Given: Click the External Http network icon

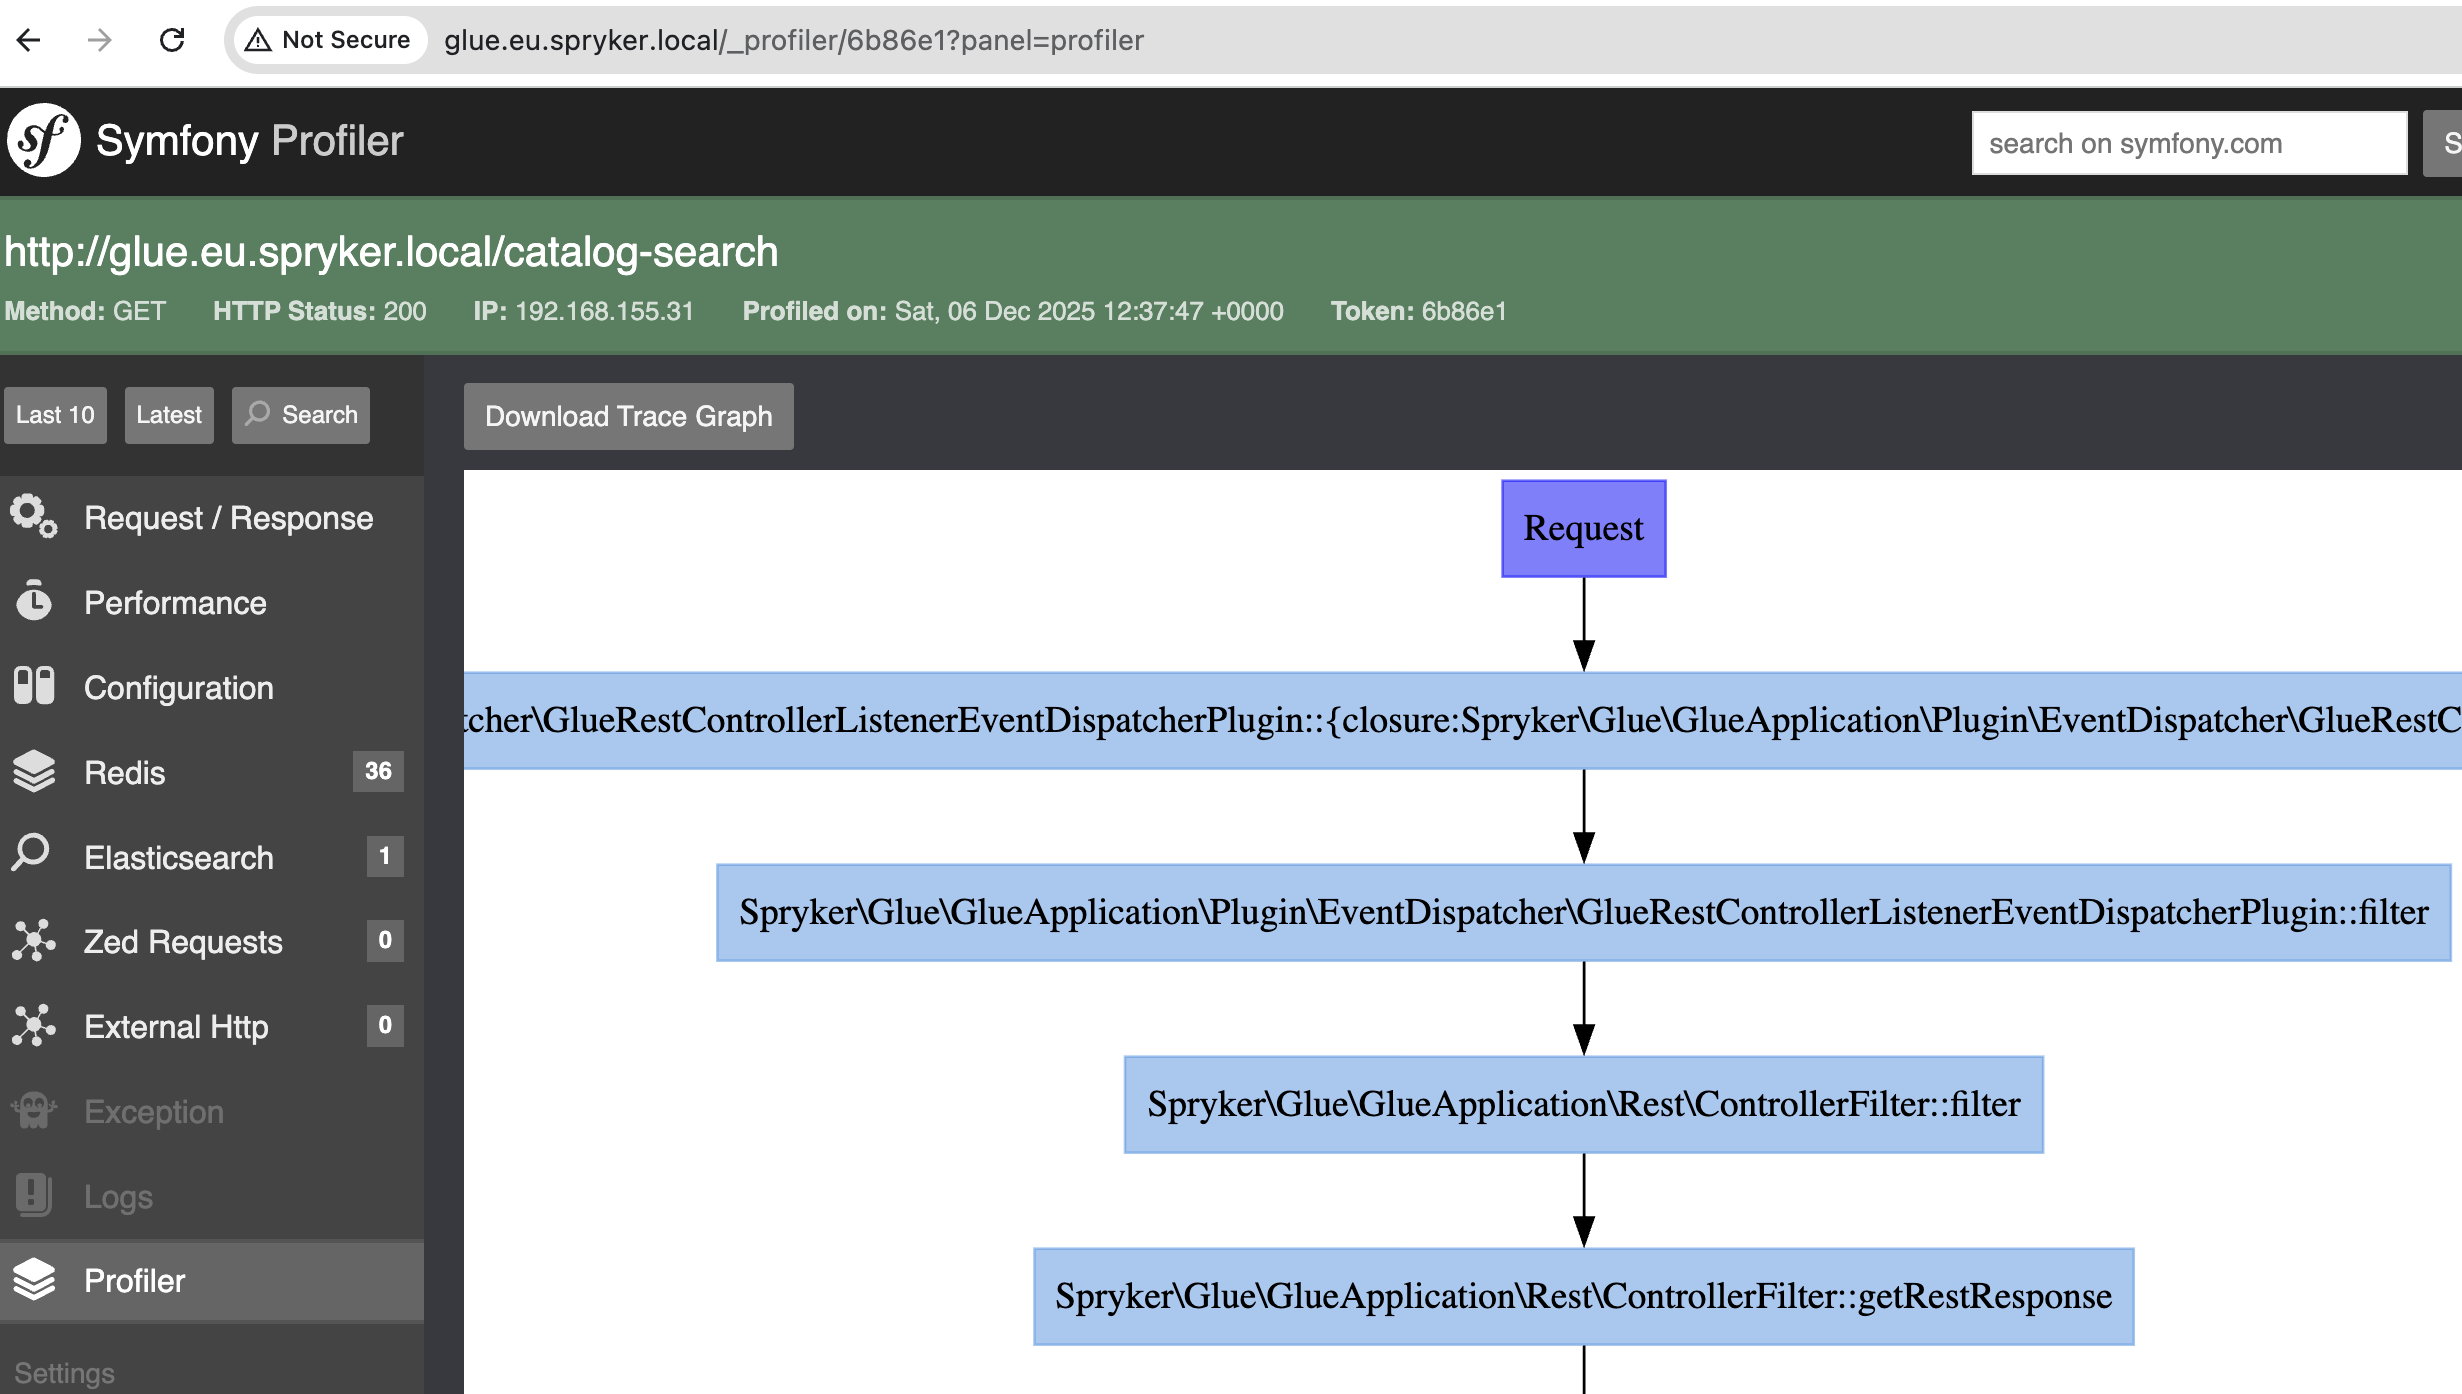Looking at the screenshot, I should 33,1025.
